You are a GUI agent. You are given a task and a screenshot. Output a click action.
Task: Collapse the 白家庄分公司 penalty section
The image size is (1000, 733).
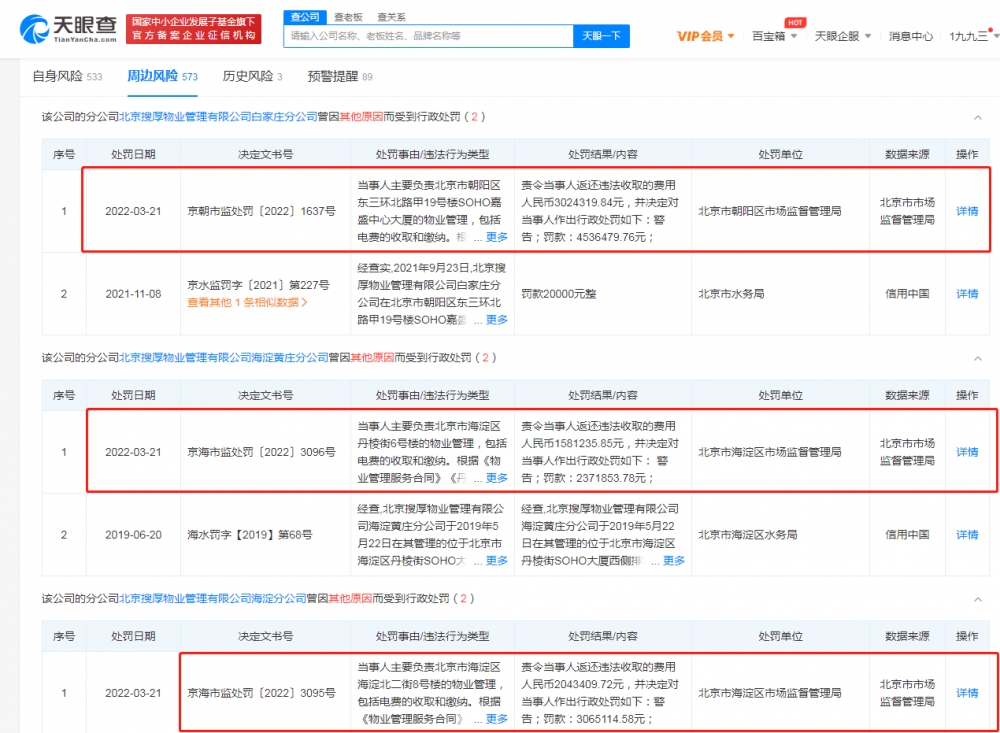[978, 117]
